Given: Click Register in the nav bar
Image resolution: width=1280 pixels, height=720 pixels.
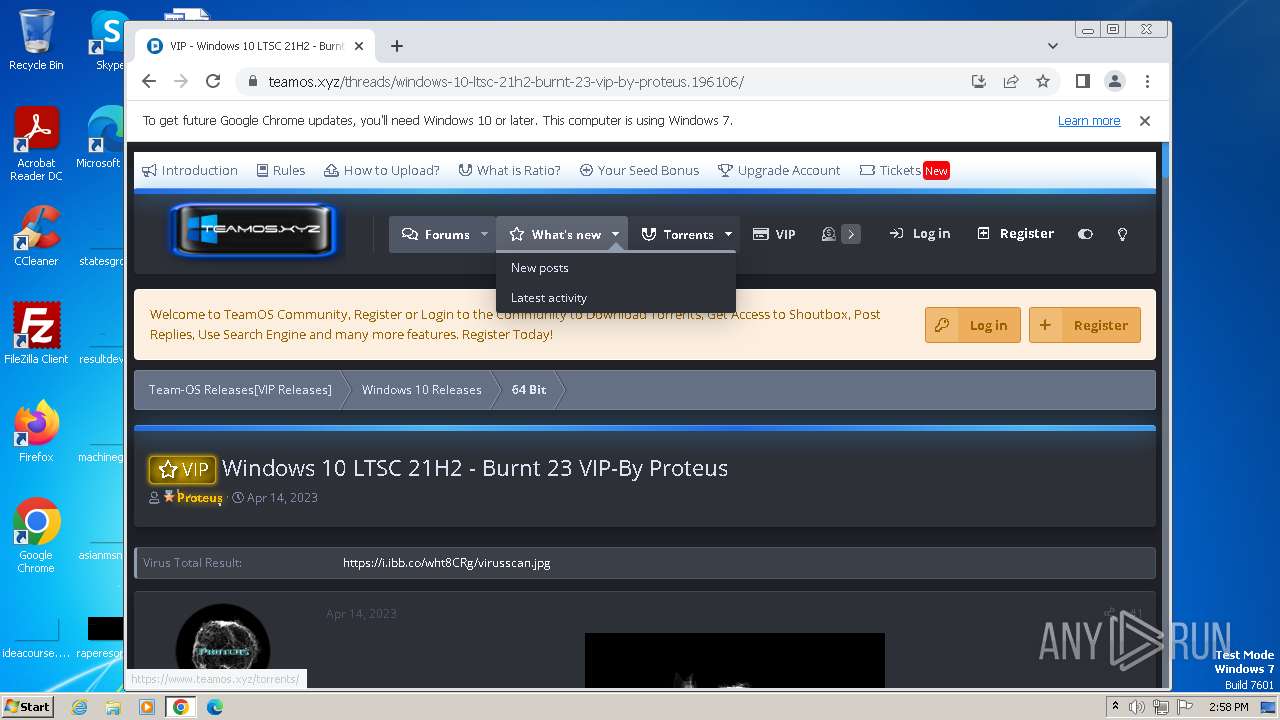Looking at the screenshot, I should coord(1015,233).
